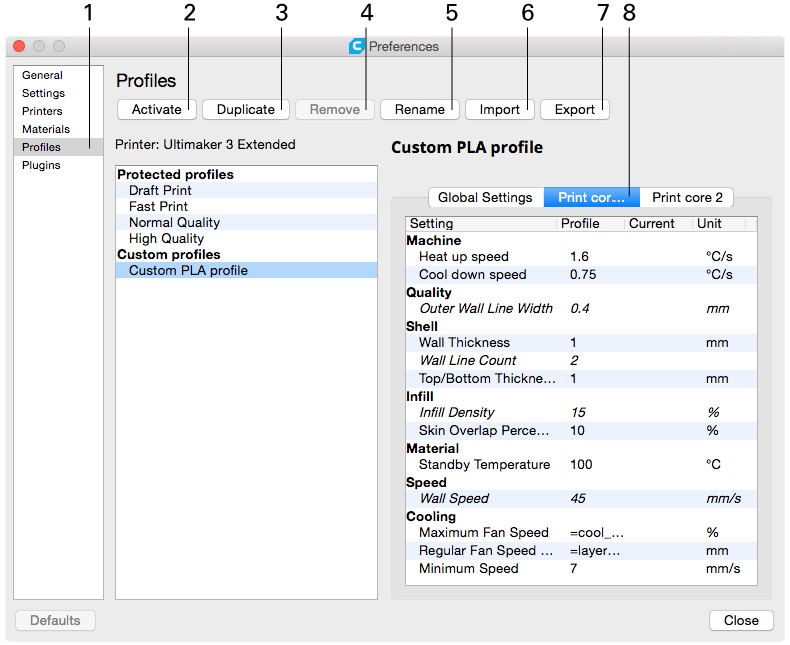The image size is (790, 645).
Task: Choose the Normal Quality profile
Action: [x=246, y=223]
